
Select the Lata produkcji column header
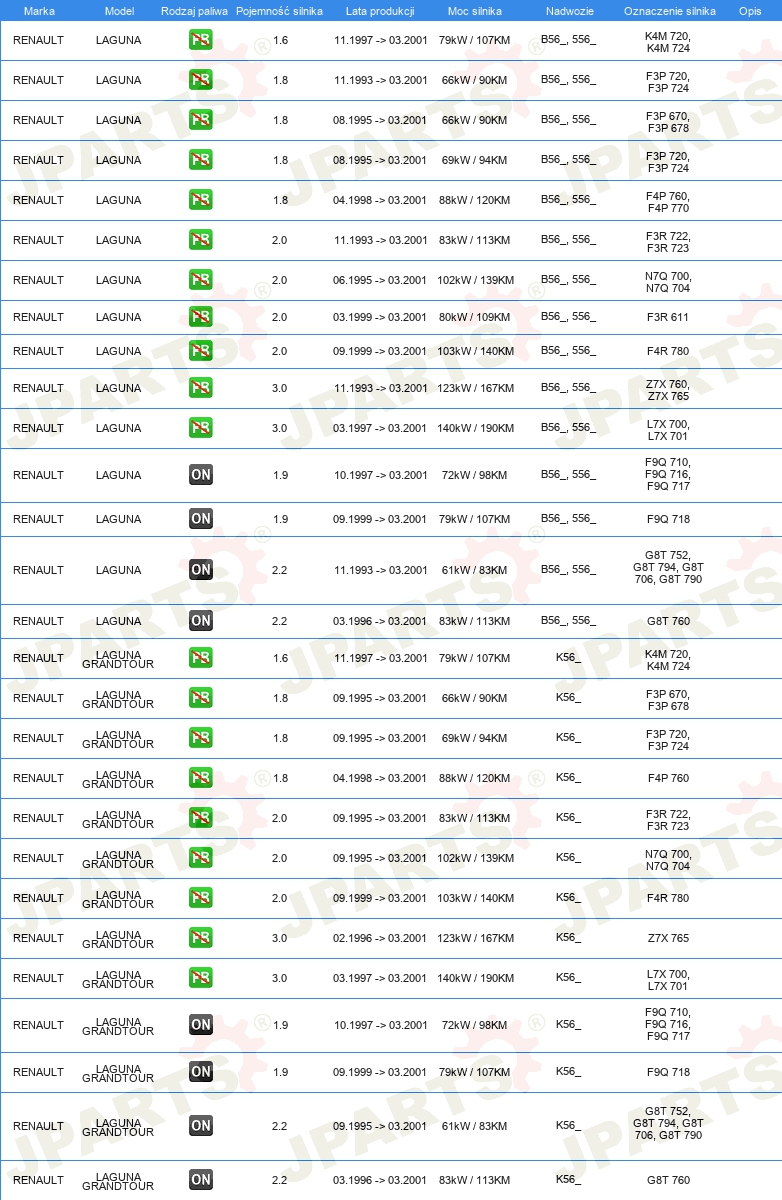pyautogui.click(x=380, y=11)
